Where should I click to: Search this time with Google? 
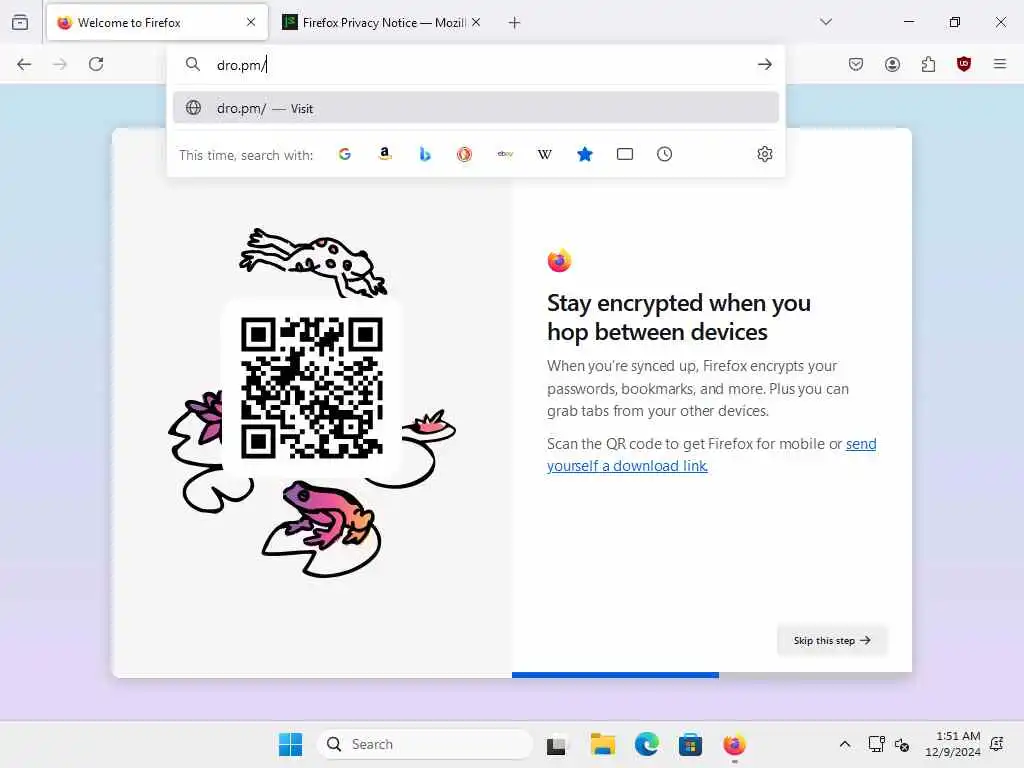click(345, 154)
